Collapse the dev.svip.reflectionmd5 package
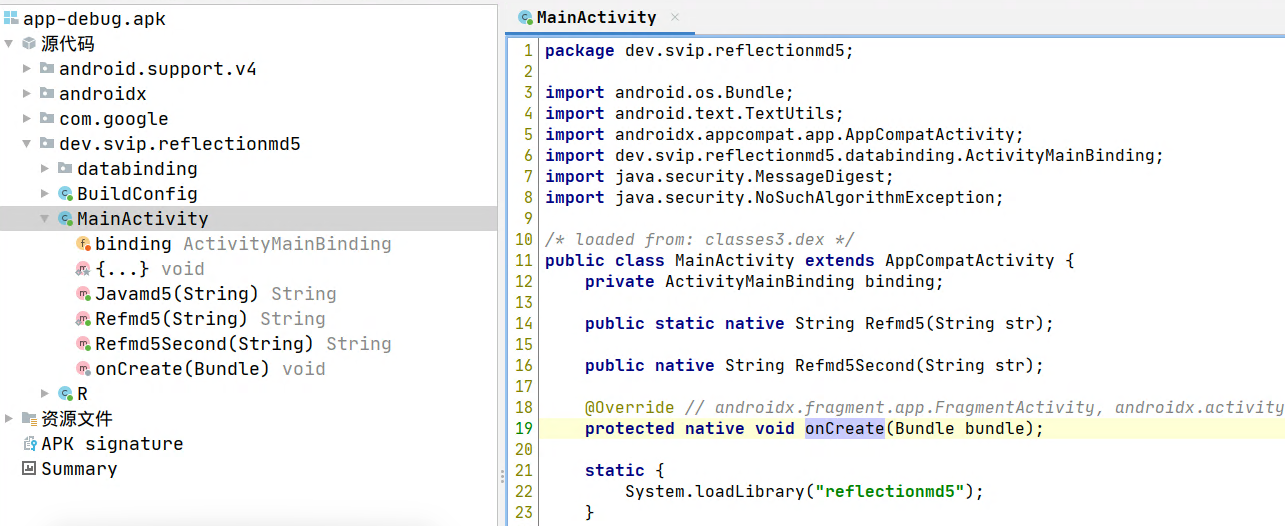The height and width of the screenshot is (526, 1285). (27, 144)
